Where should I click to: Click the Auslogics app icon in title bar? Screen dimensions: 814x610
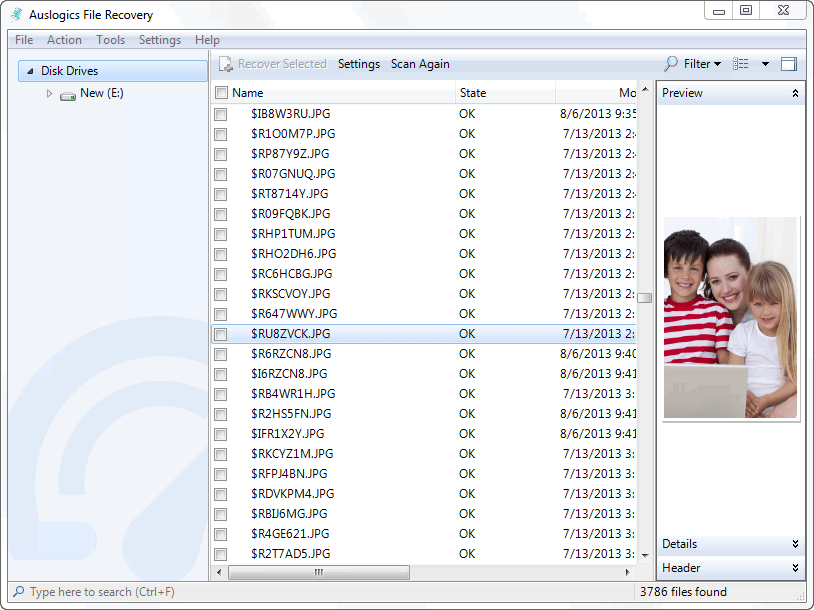[x=16, y=14]
